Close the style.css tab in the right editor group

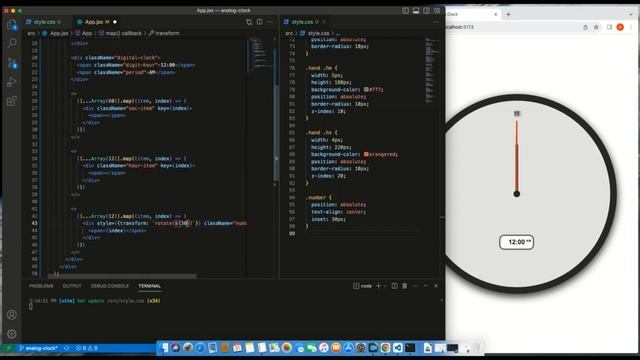click(324, 22)
